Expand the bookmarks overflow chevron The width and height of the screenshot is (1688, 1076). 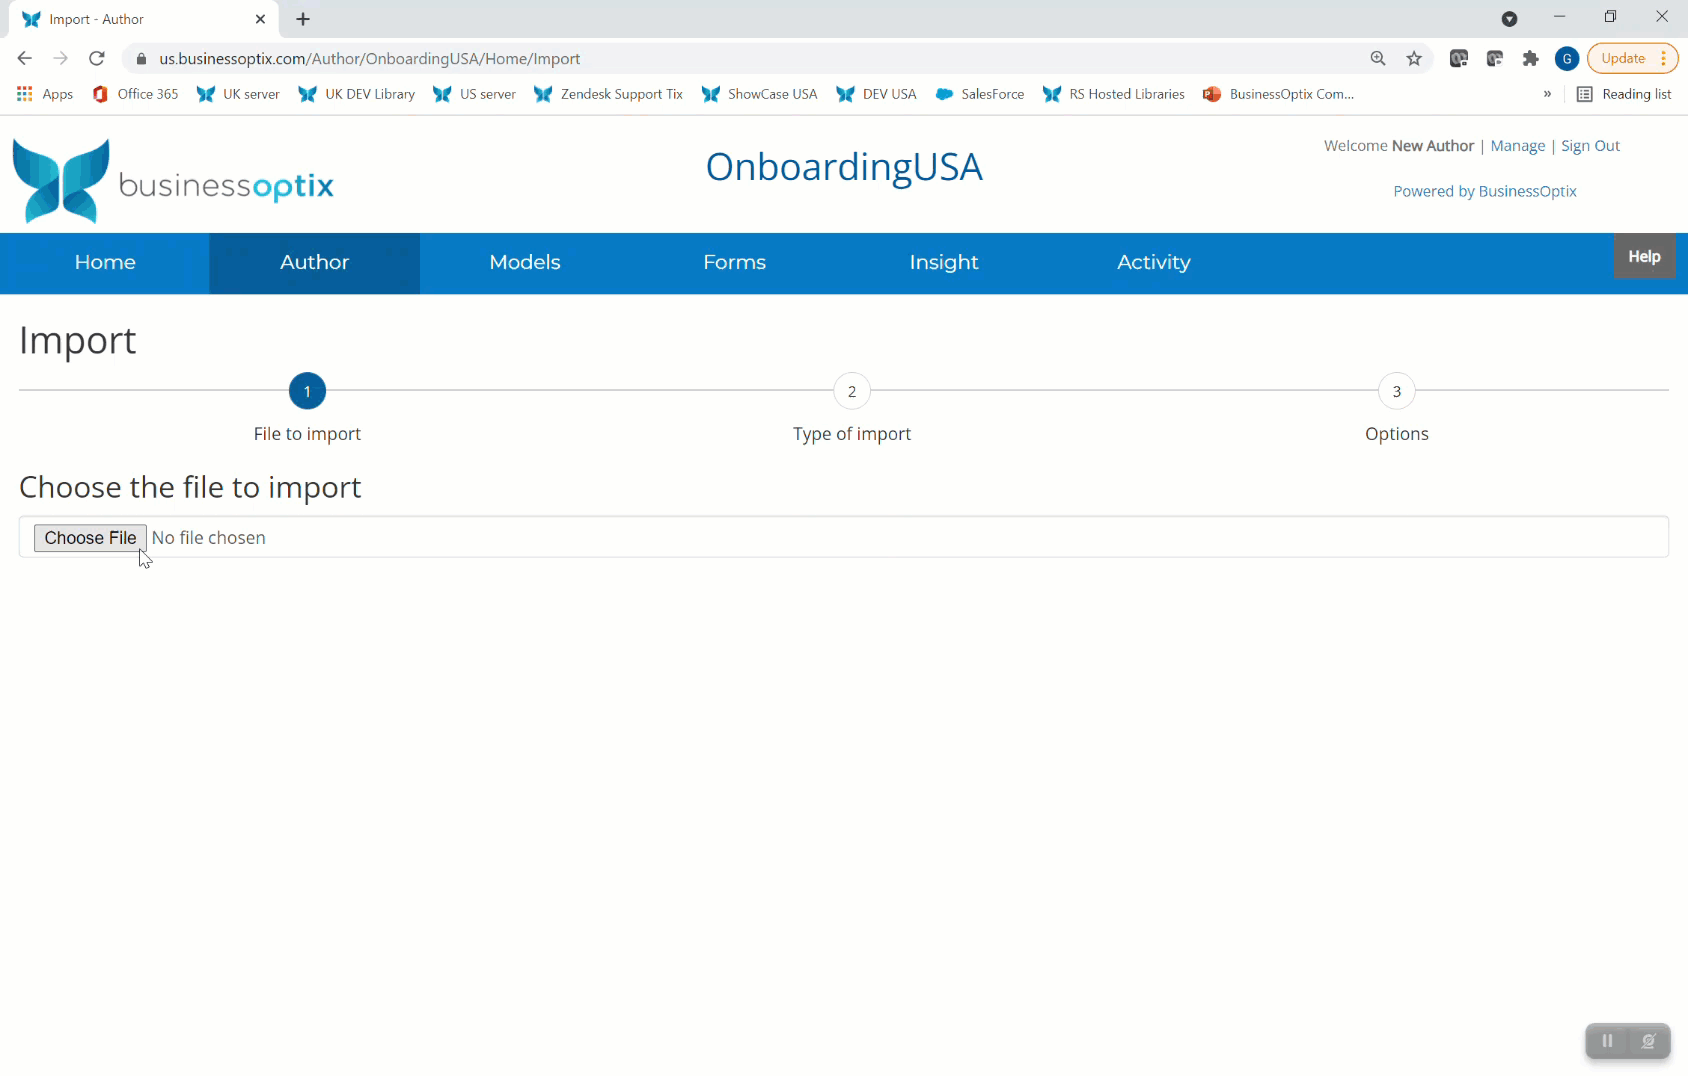point(1547,94)
